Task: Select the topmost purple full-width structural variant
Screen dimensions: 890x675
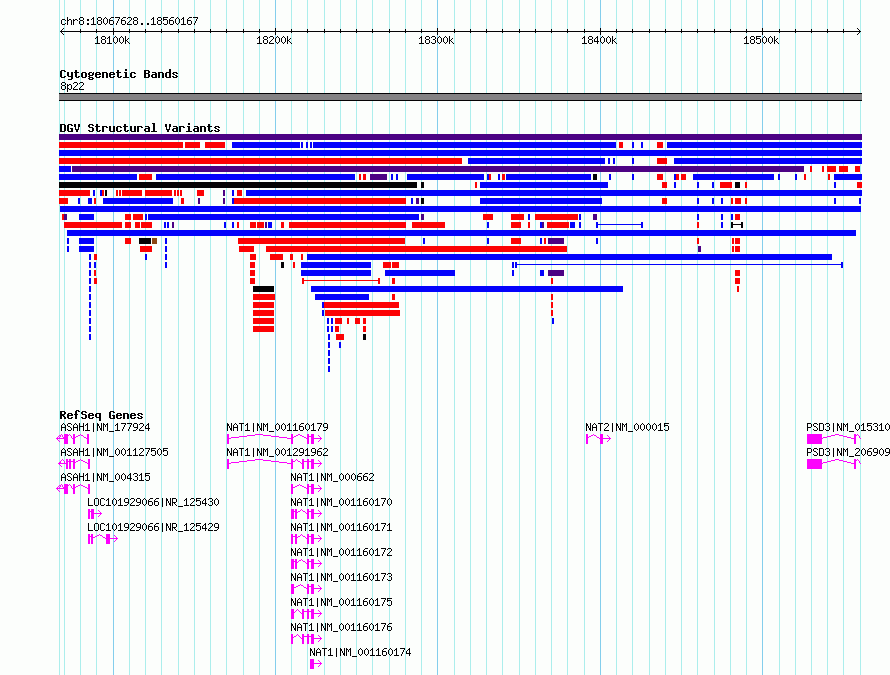Action: click(460, 137)
